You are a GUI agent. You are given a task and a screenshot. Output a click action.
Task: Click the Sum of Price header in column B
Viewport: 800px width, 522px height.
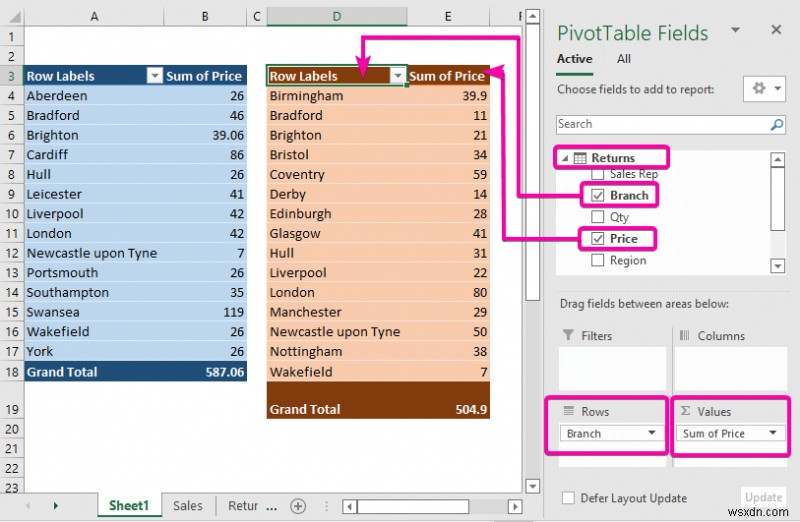click(x=205, y=76)
